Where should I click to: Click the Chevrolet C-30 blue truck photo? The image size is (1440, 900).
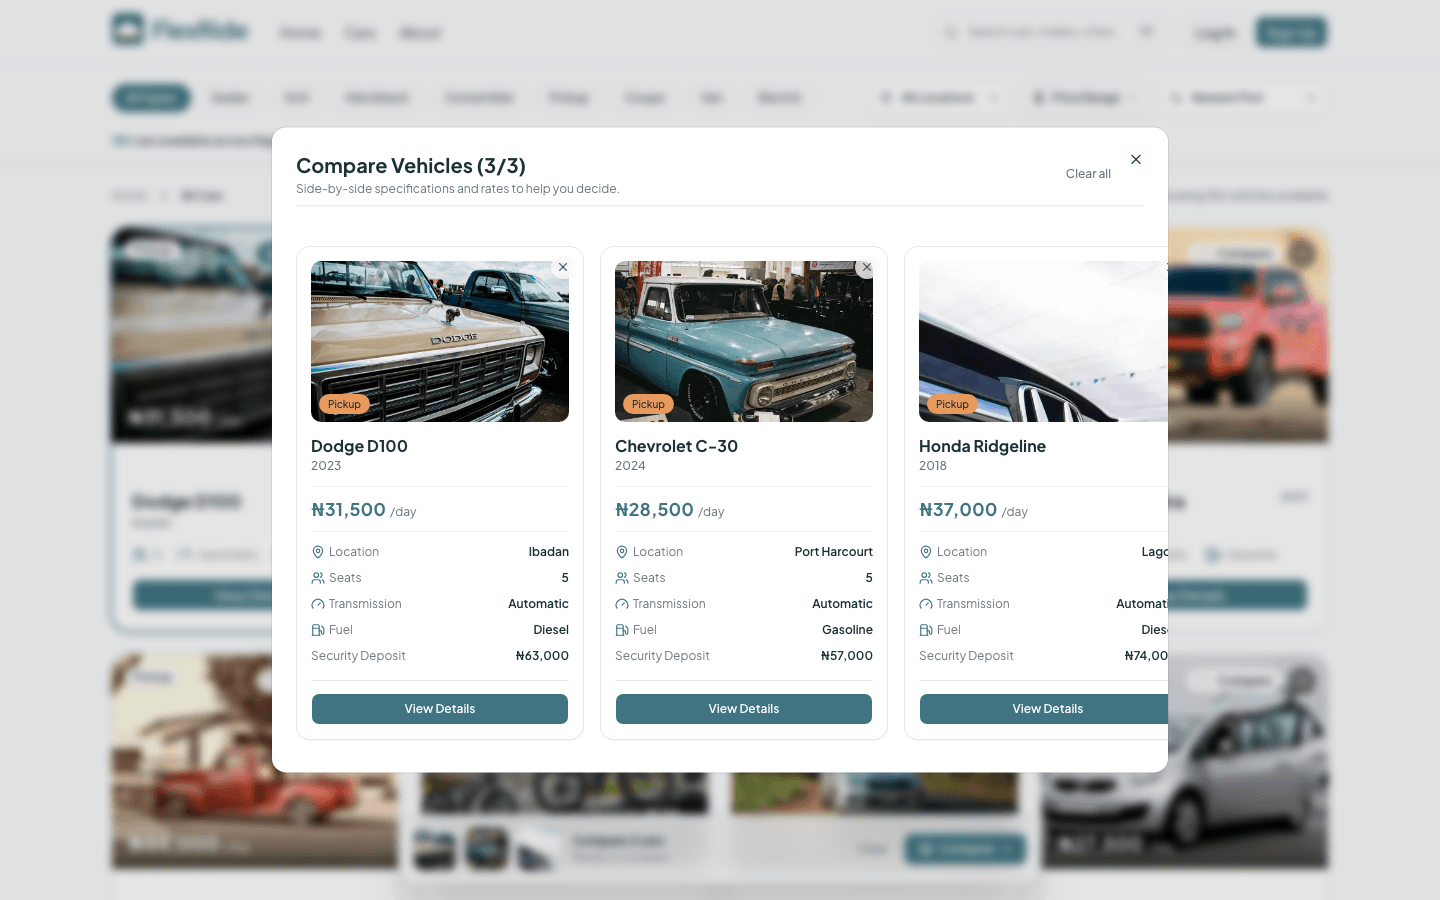tap(744, 342)
